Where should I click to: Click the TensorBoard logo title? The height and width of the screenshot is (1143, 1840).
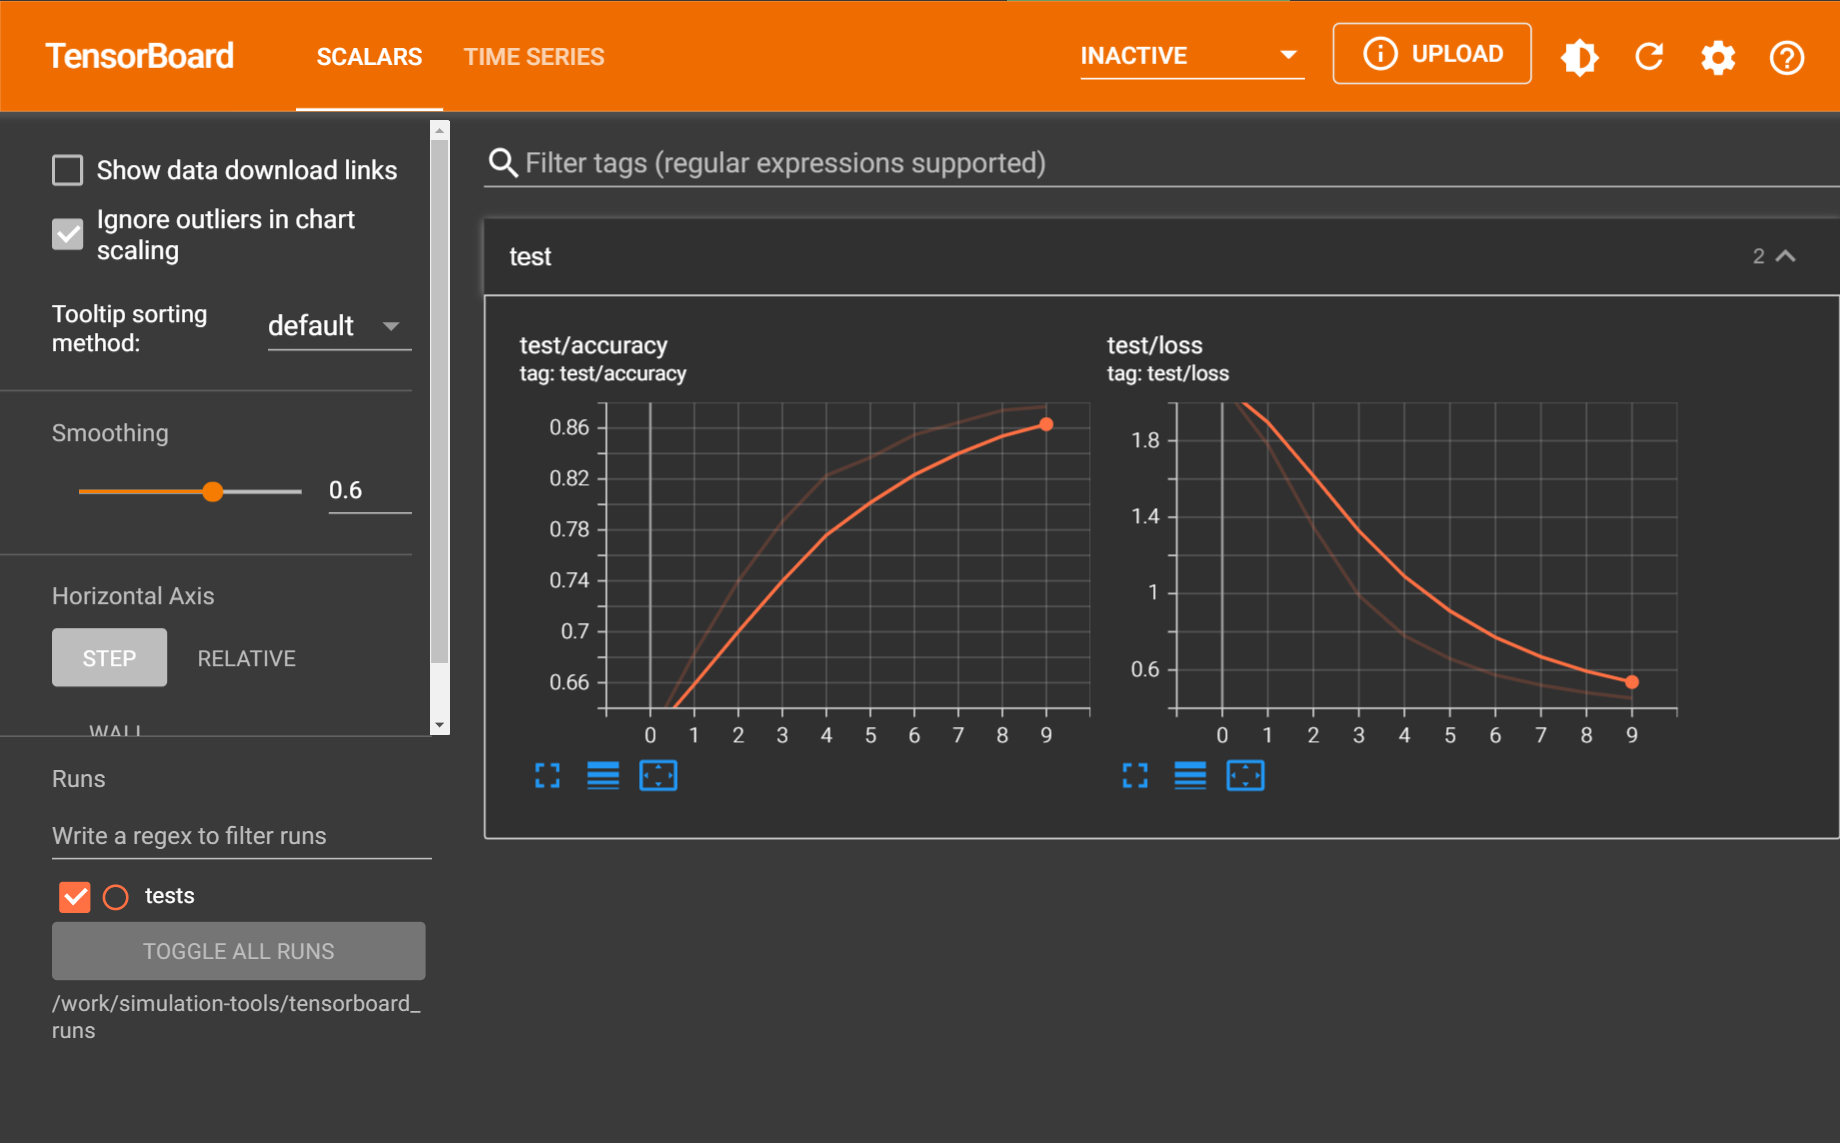click(x=140, y=56)
